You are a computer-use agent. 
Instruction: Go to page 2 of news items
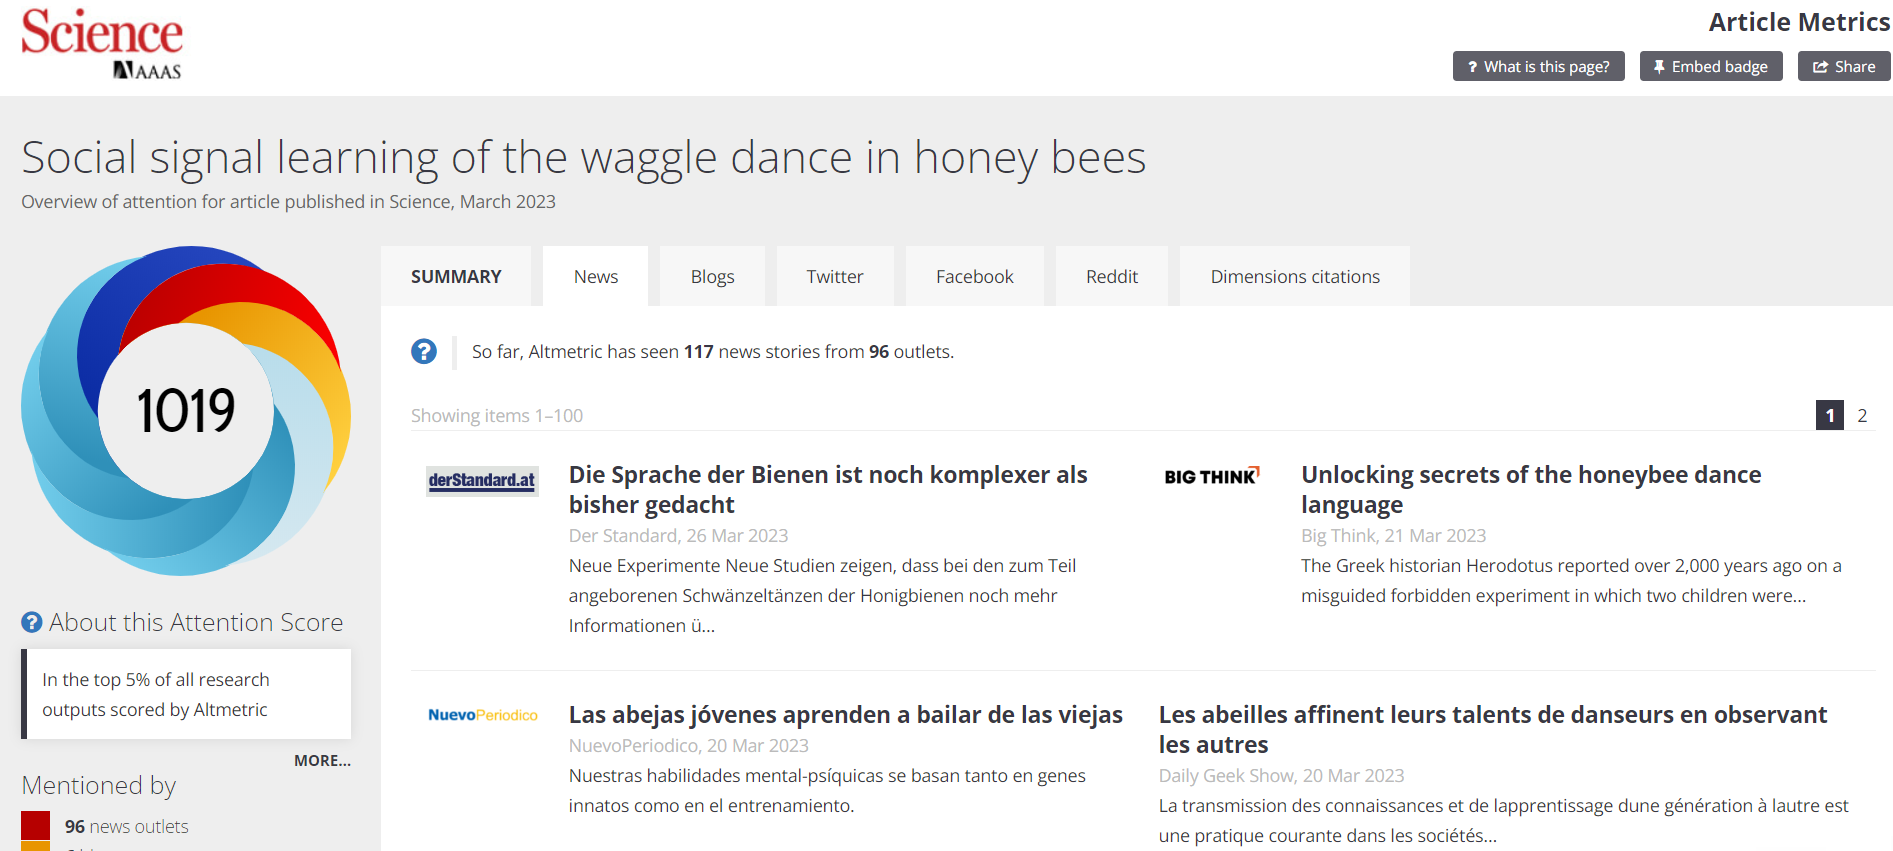coord(1862,416)
